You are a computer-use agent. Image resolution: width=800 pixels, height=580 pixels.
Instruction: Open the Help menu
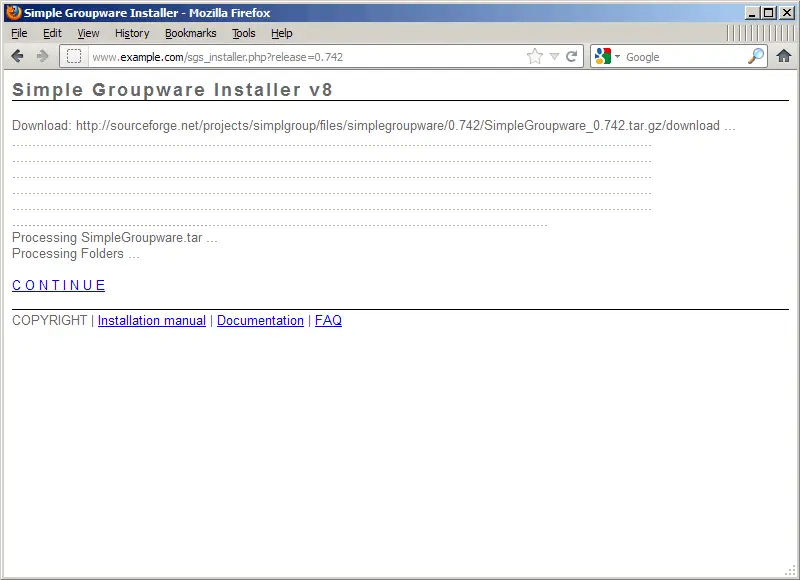coord(282,33)
